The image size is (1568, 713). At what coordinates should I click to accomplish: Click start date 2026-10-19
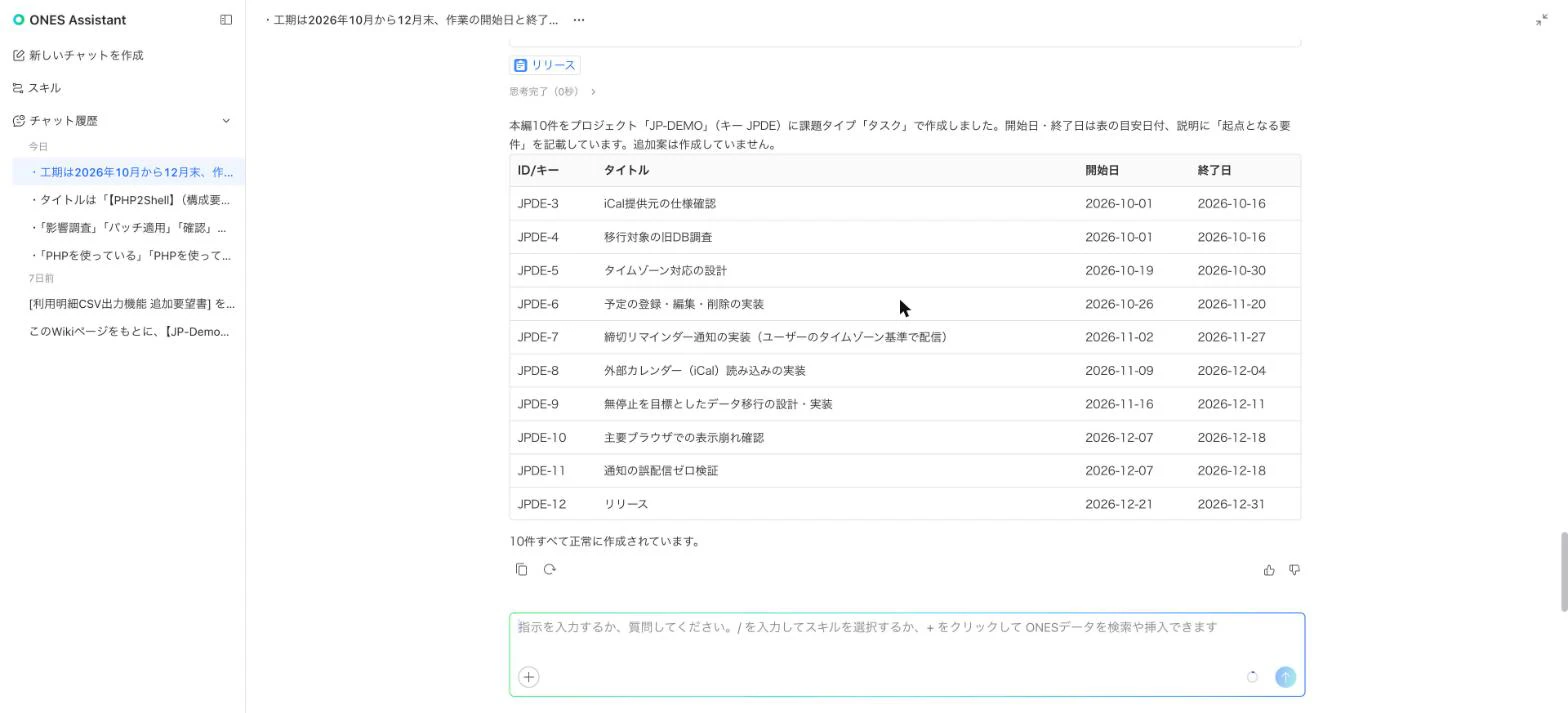(x=1119, y=271)
